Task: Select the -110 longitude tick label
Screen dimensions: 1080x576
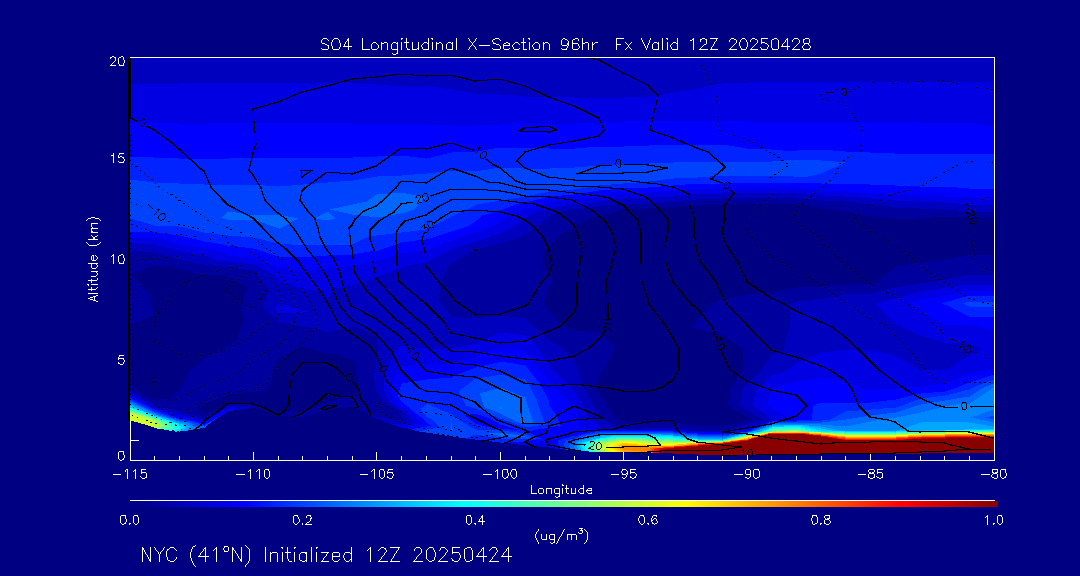Action: [253, 475]
